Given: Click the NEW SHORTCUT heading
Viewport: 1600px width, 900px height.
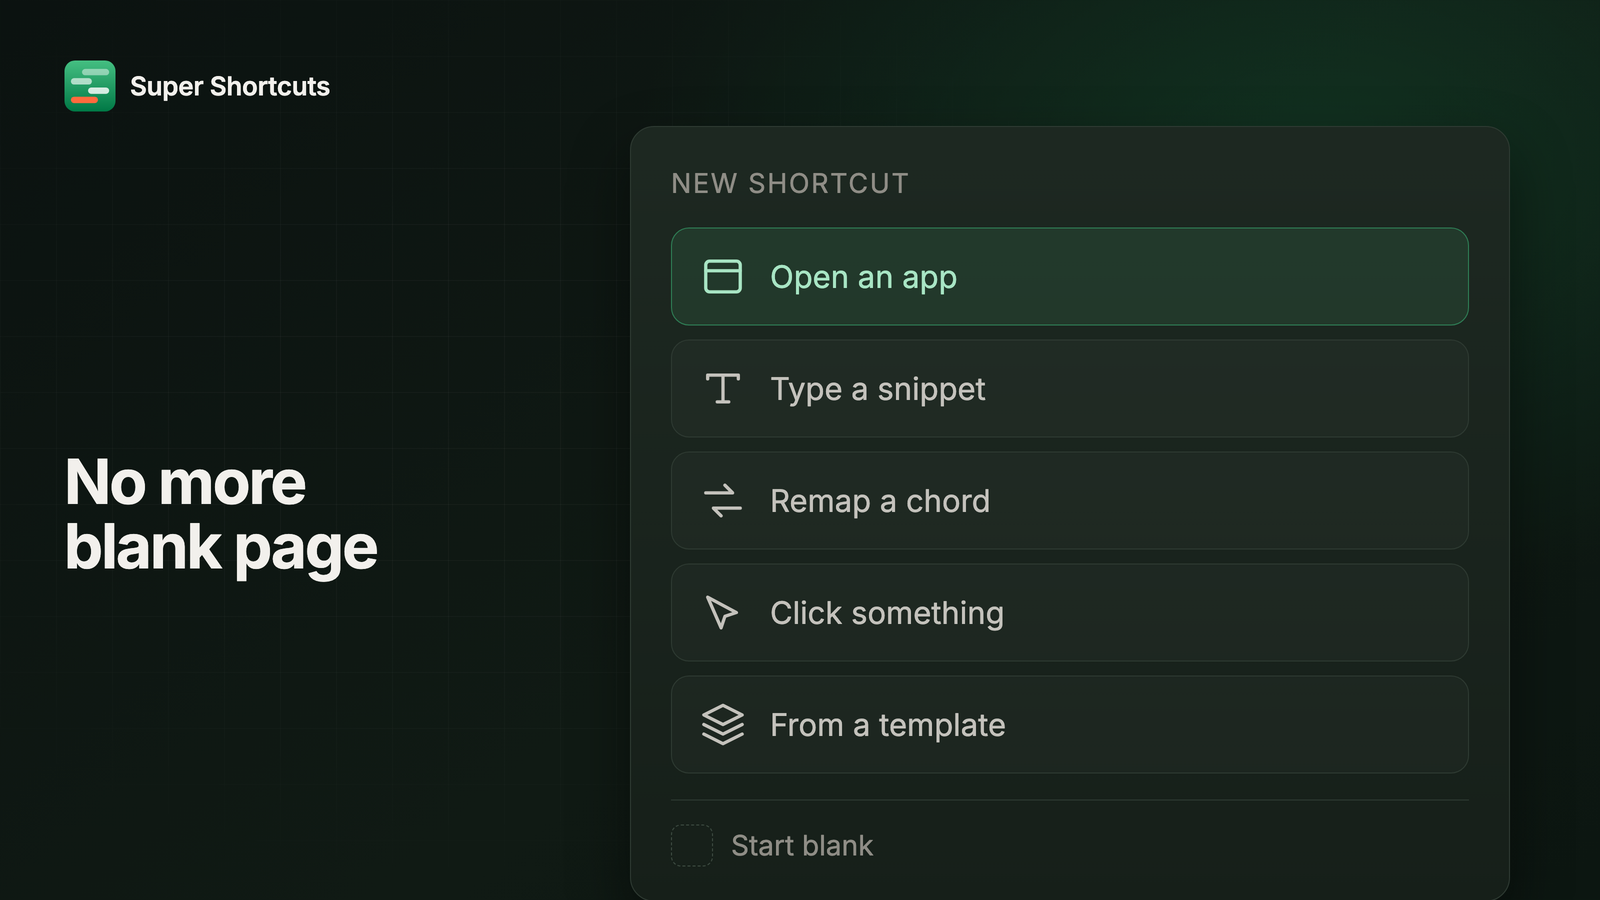Looking at the screenshot, I should 790,184.
